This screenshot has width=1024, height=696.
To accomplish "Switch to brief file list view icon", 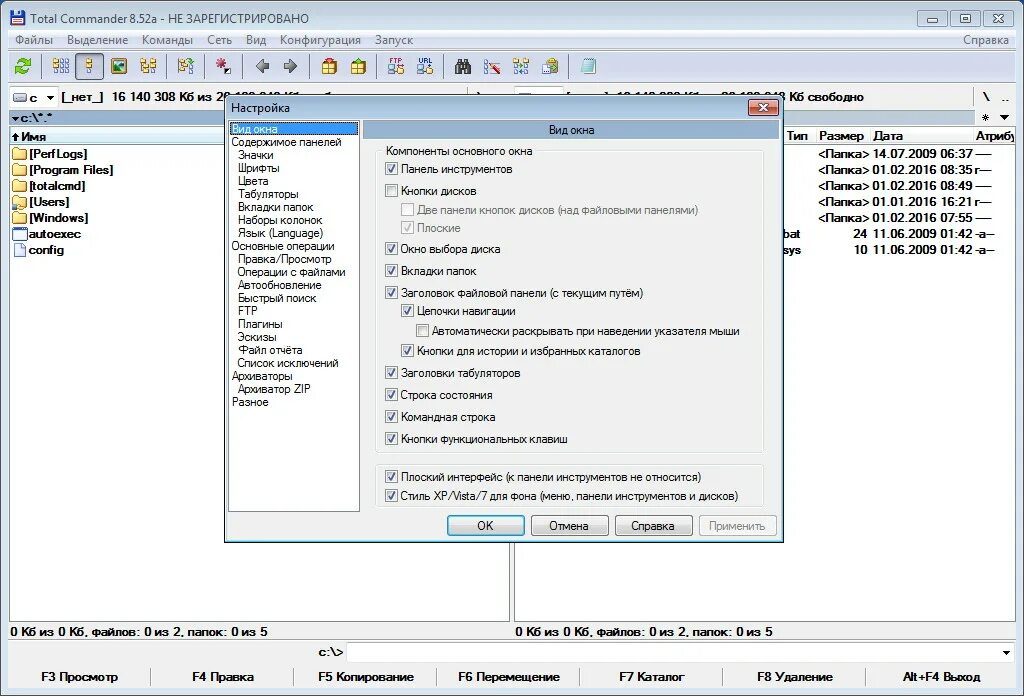I will click(x=60, y=66).
